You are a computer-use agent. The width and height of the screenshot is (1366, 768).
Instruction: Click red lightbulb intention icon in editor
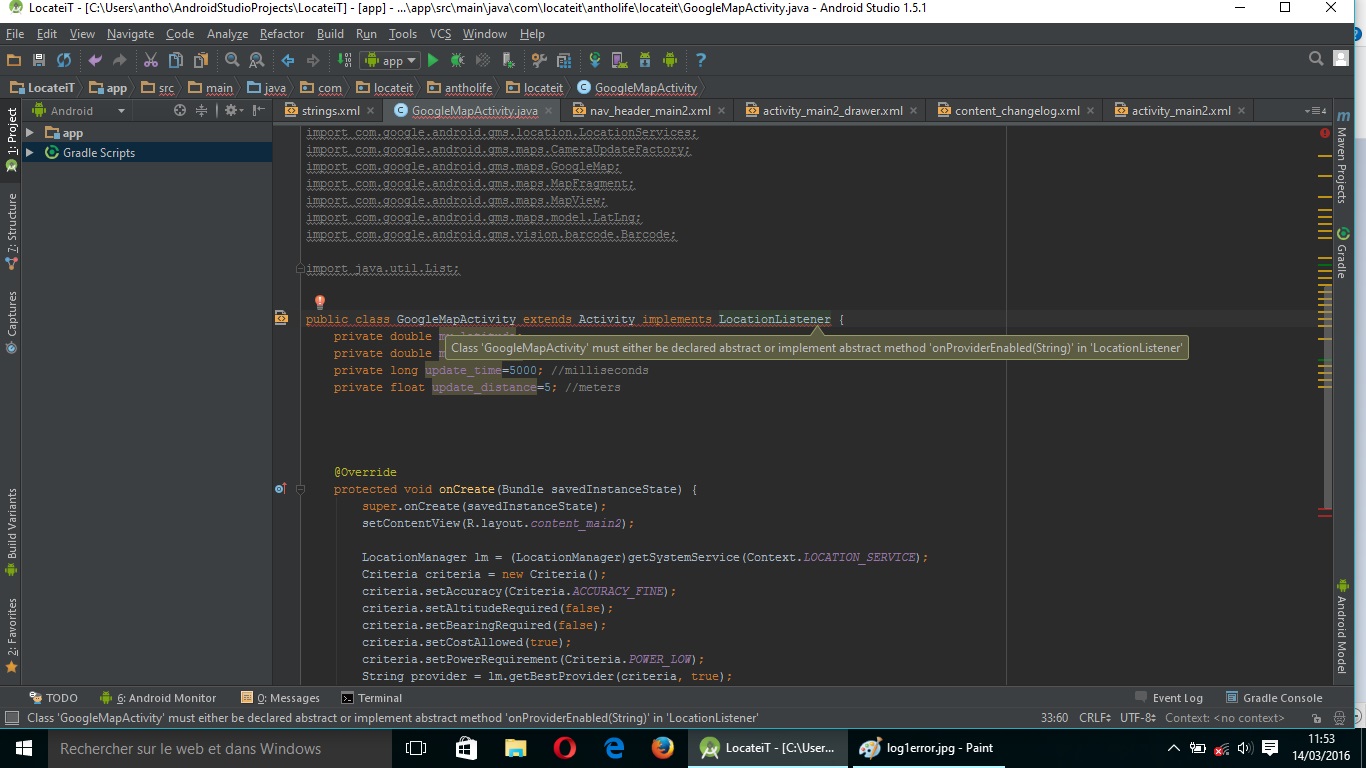pyautogui.click(x=320, y=301)
